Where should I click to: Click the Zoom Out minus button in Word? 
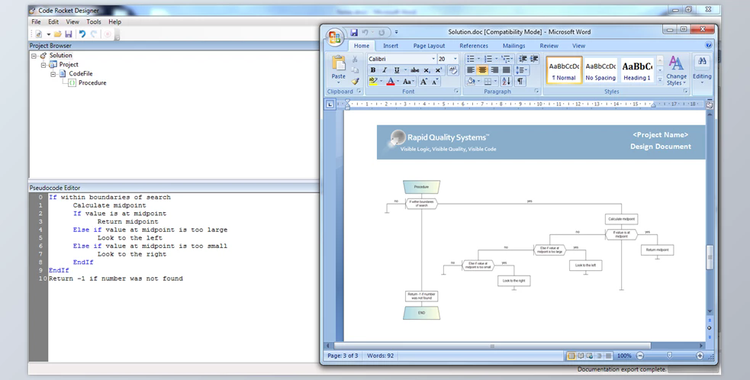(640, 356)
